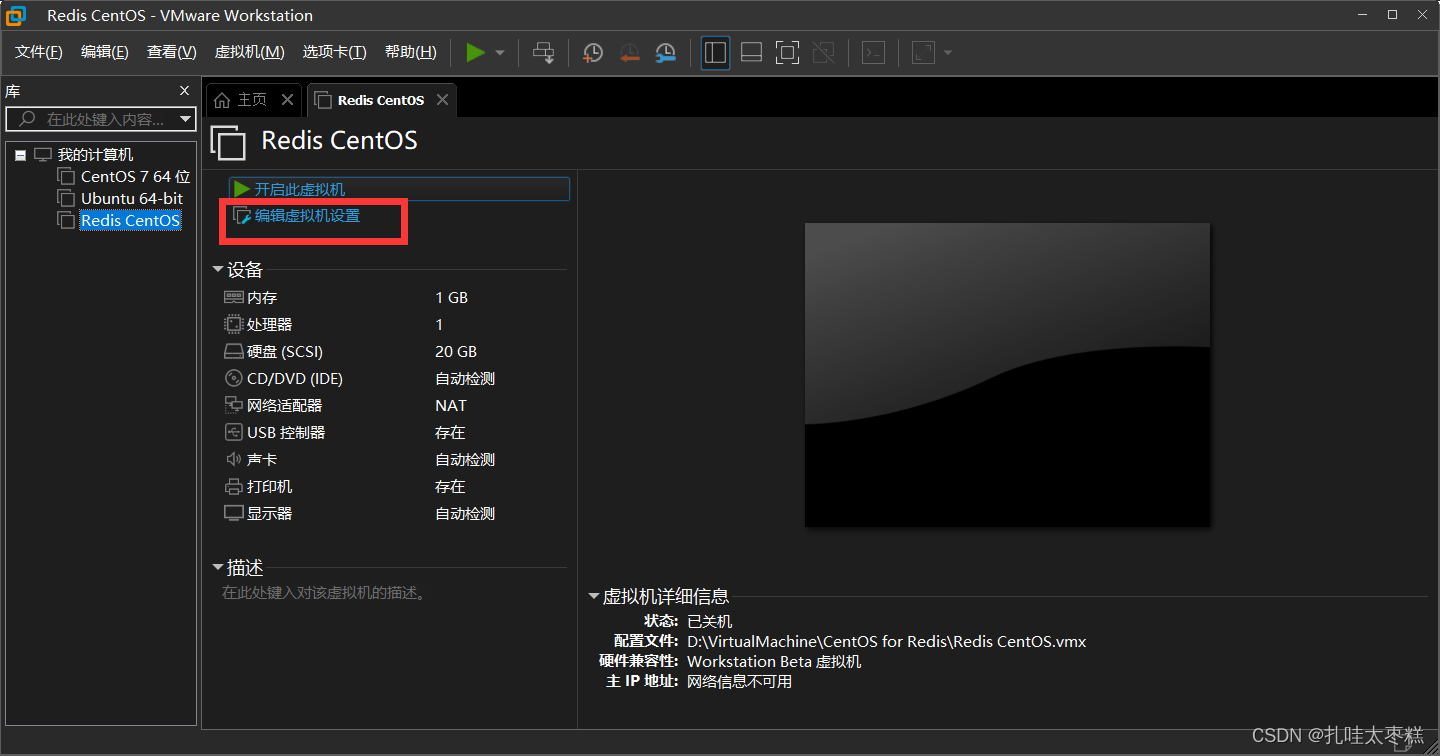The image size is (1440, 756).
Task: Click the CD/DVD (IDE) disc icon
Action: 234,379
